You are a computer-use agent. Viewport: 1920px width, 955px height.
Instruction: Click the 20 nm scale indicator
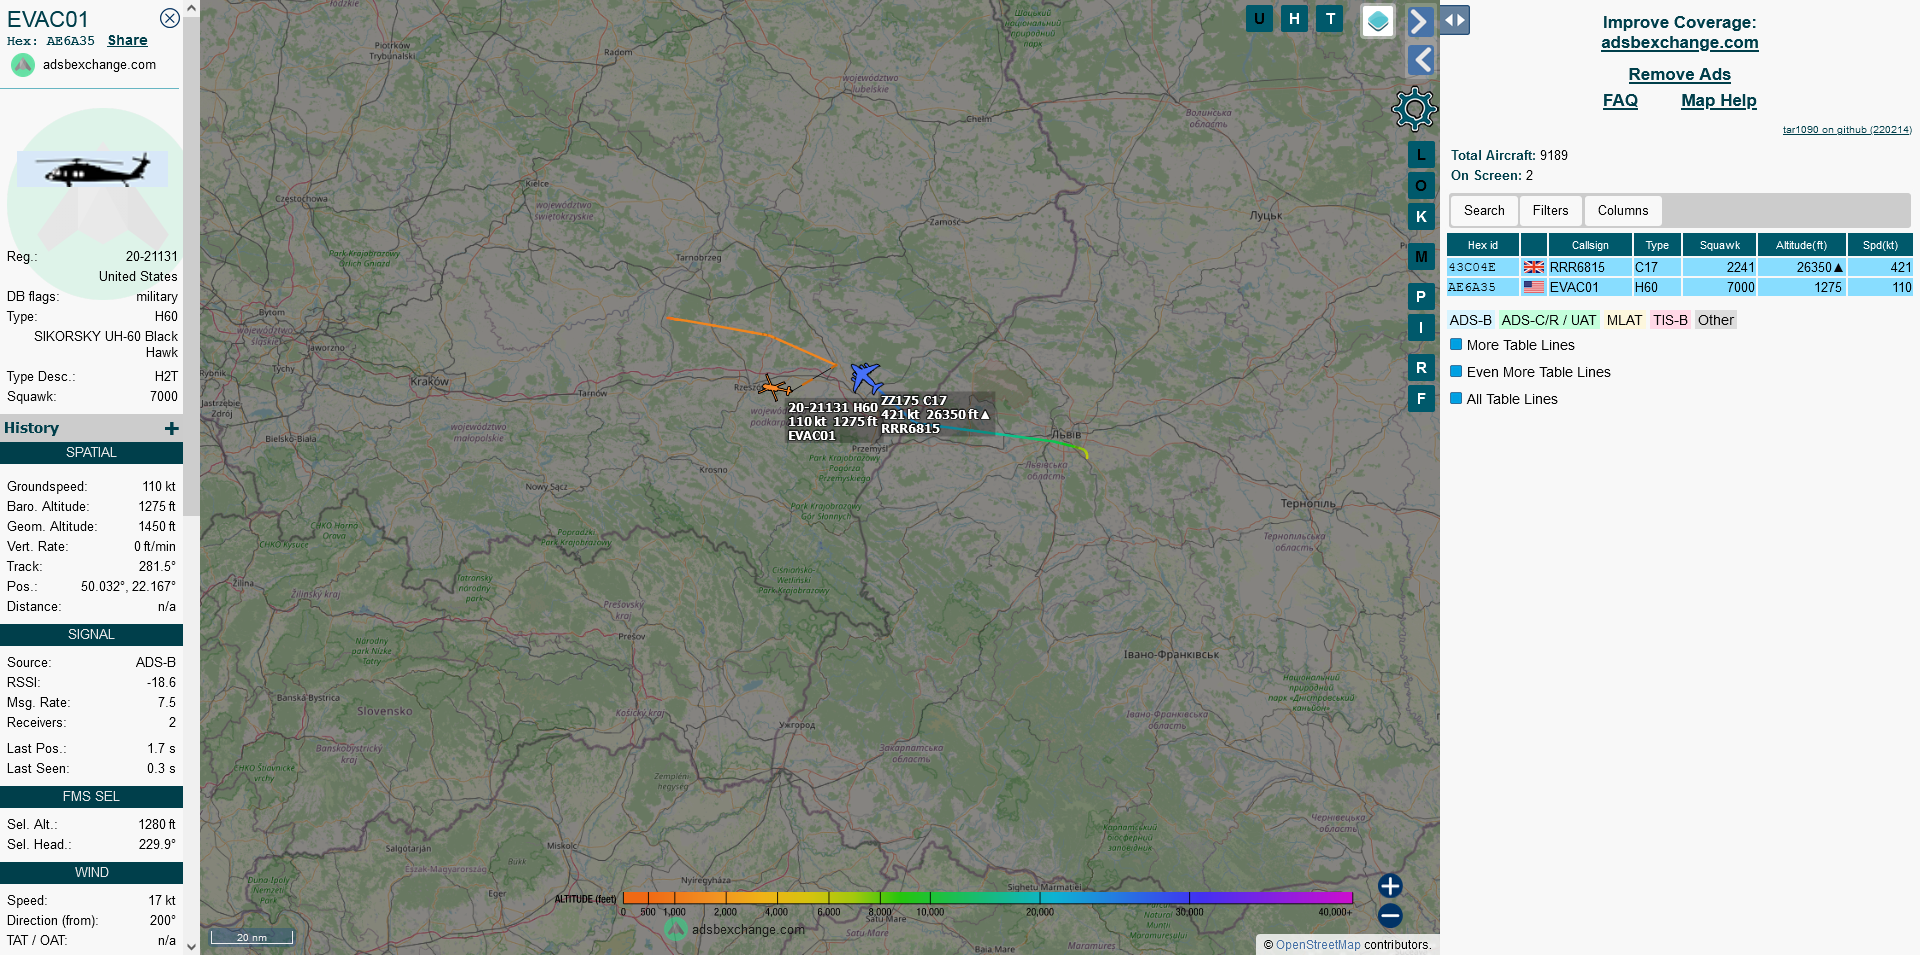tap(252, 937)
